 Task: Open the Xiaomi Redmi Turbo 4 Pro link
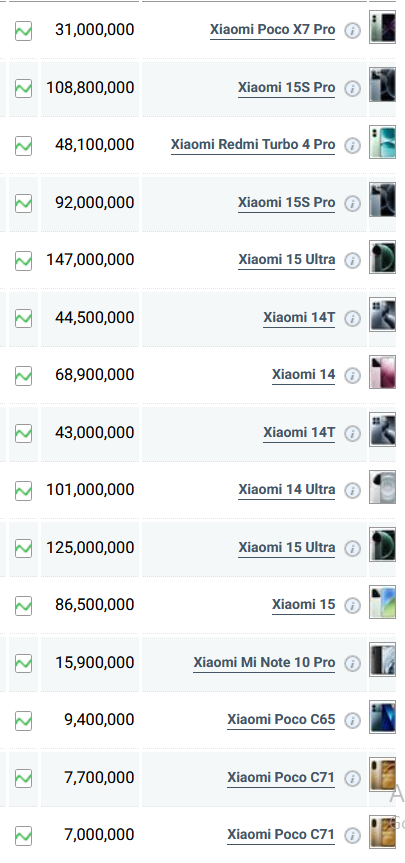click(253, 145)
